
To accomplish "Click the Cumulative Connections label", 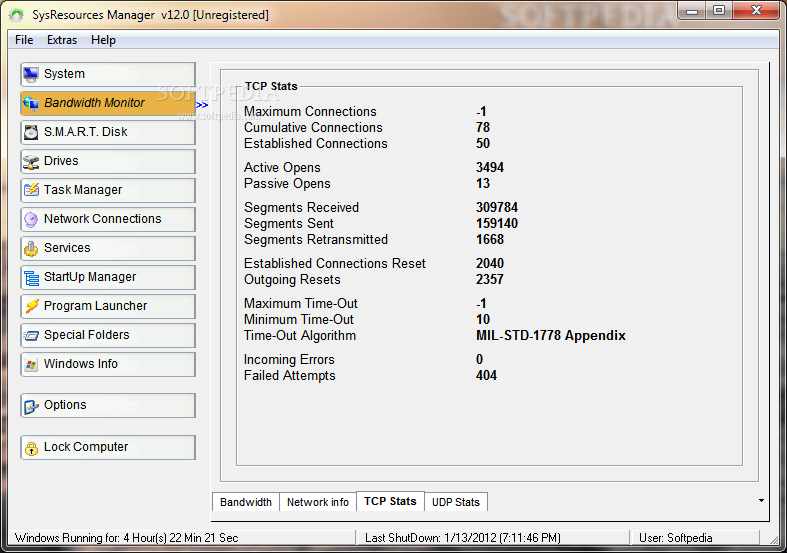I will click(313, 127).
